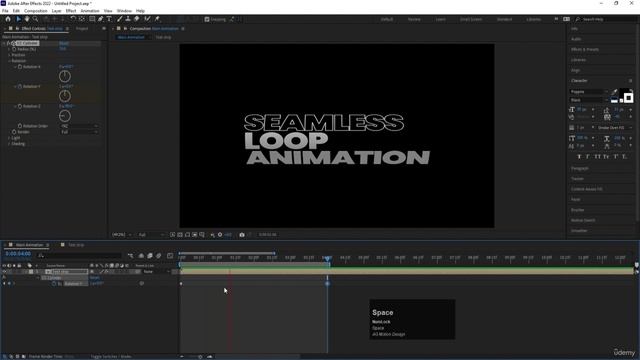
Task: Select the Brush tool
Action: pyautogui.click(x=120, y=19)
